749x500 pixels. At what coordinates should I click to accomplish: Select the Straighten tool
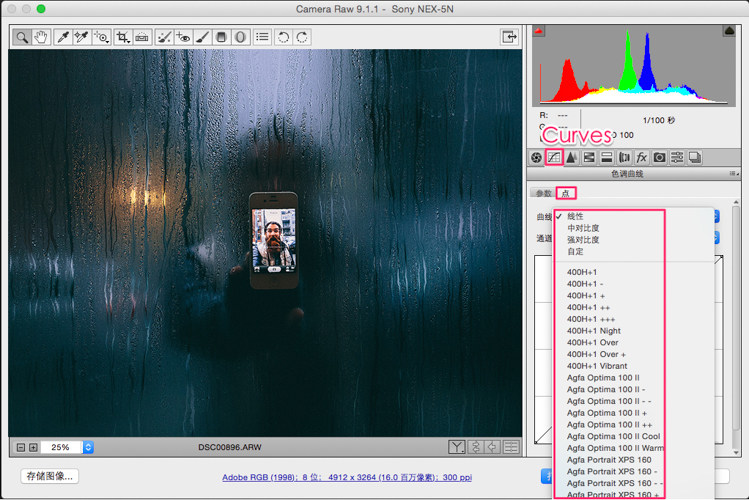142,37
